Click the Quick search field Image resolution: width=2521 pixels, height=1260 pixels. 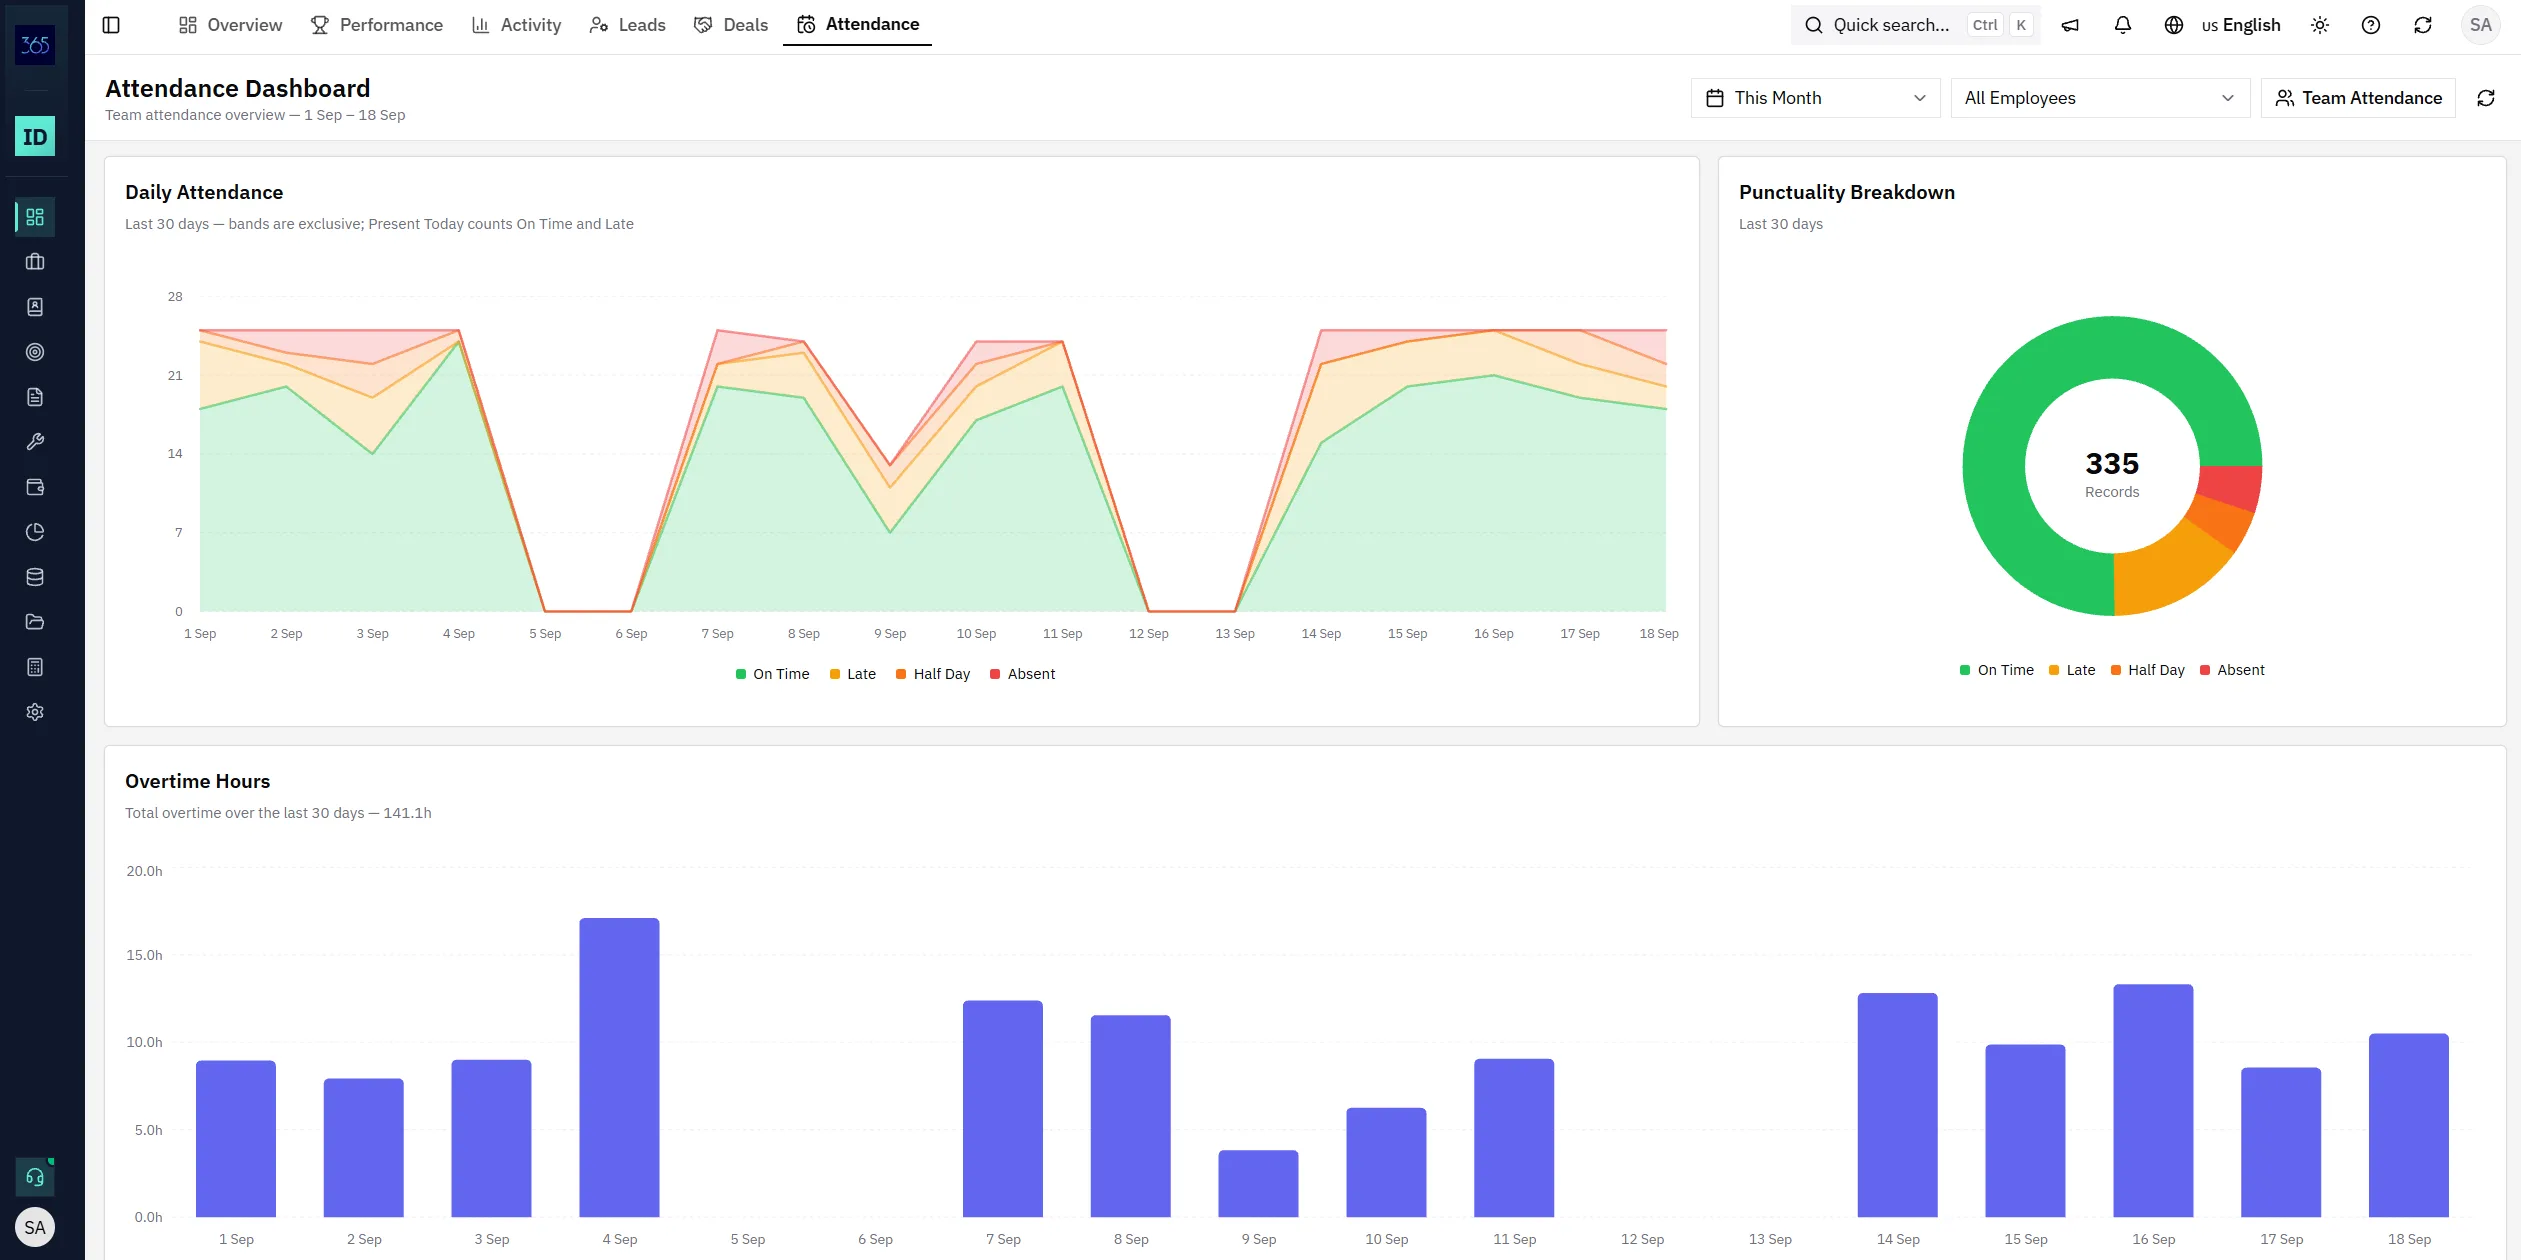[1916, 25]
